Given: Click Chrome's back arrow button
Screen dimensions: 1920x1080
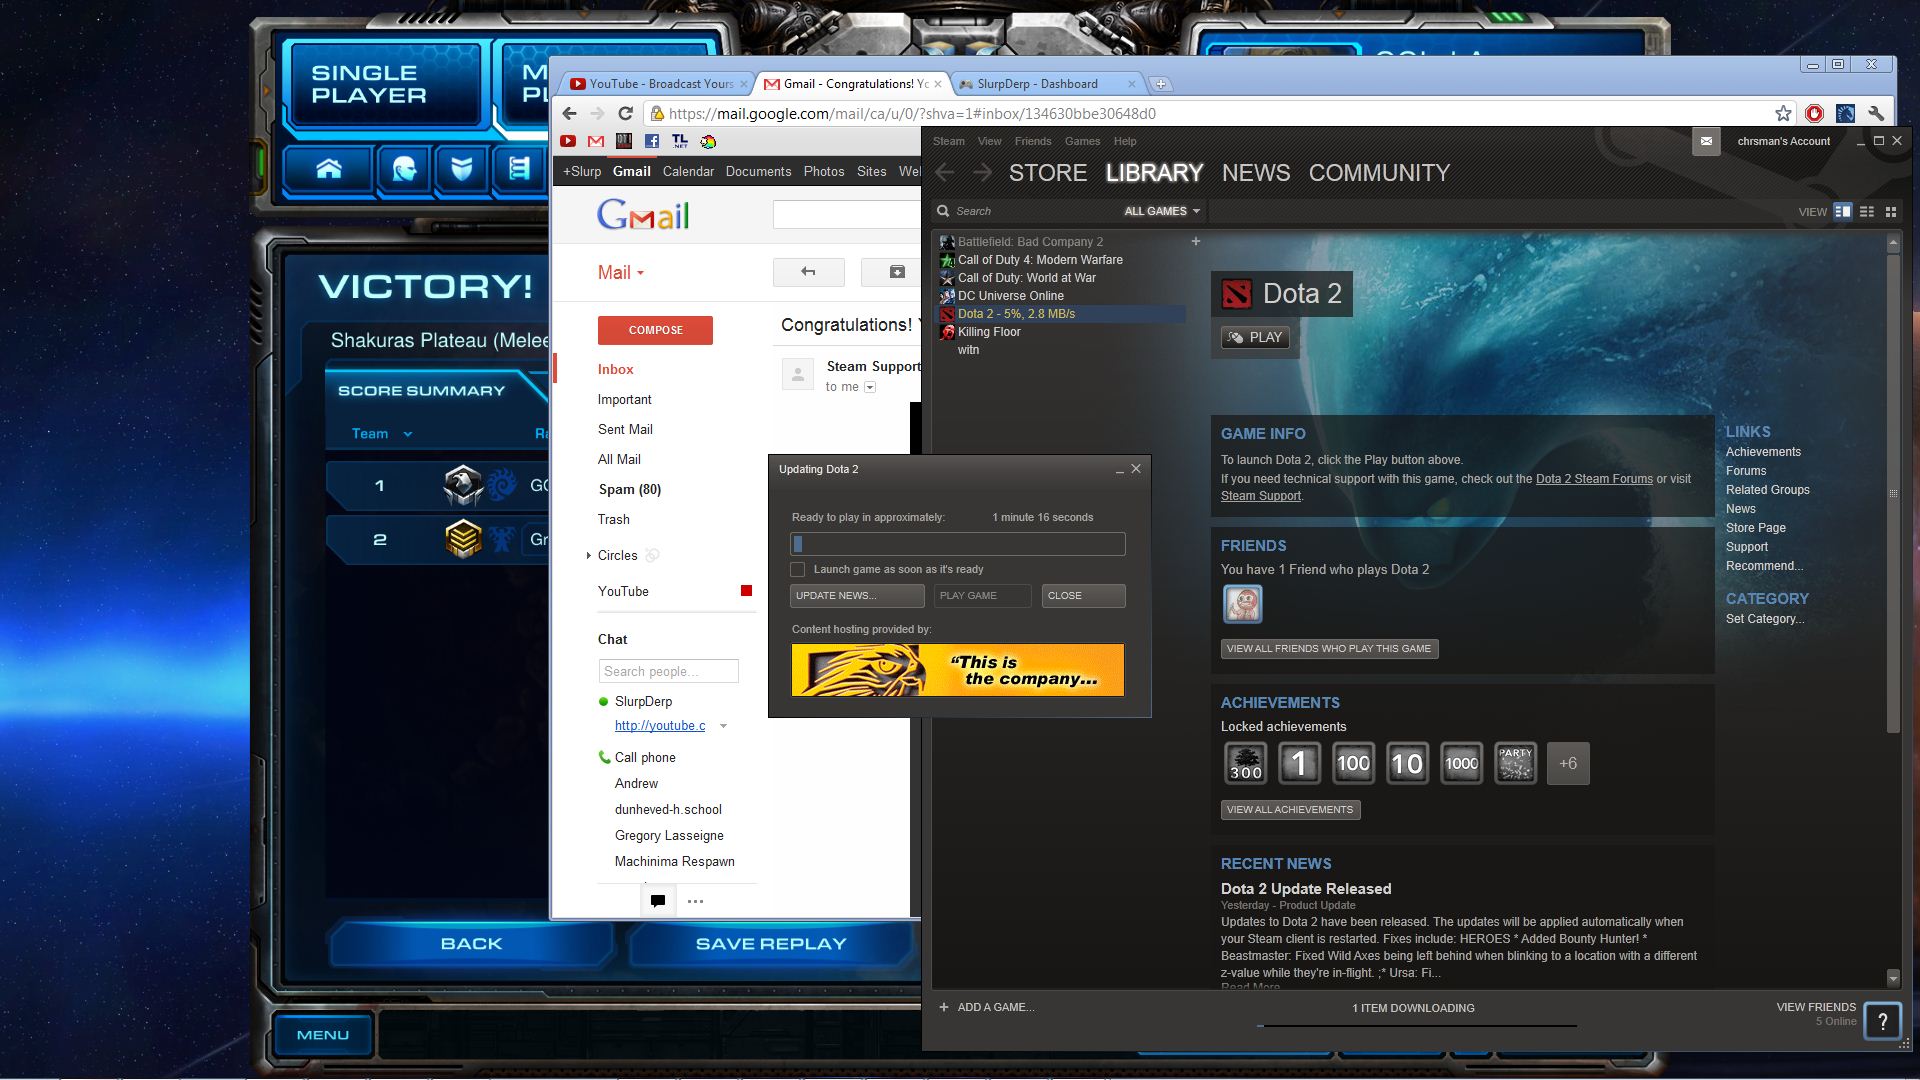Looking at the screenshot, I should (x=570, y=113).
